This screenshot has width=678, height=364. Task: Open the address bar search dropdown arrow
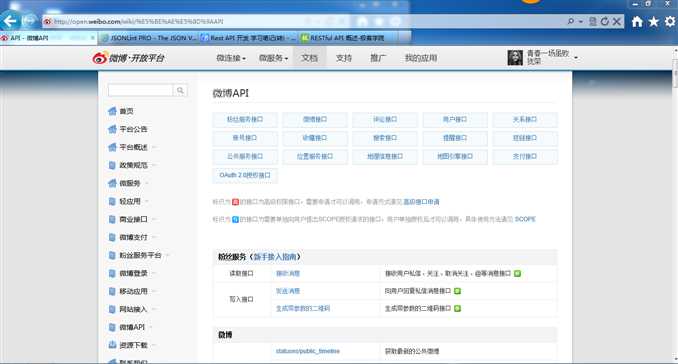coord(580,21)
